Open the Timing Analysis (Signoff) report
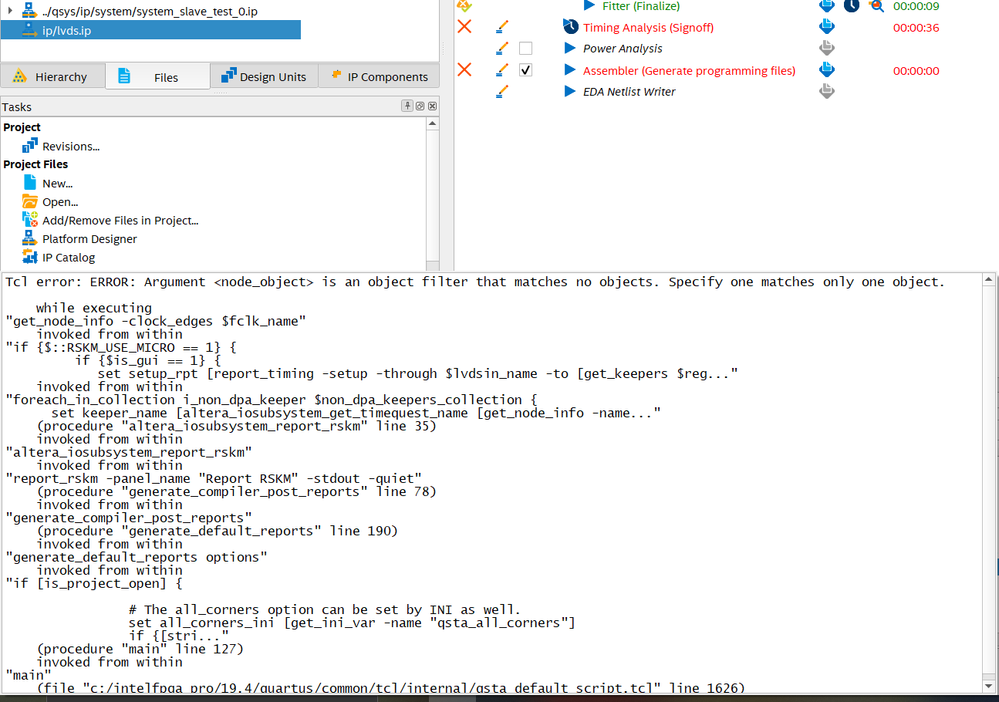The height and width of the screenshot is (702, 999). [826, 26]
